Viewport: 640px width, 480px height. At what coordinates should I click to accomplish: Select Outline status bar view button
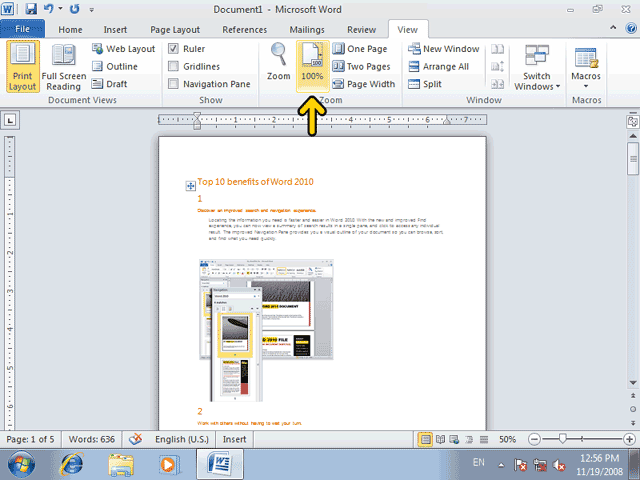pyautogui.click(x=469, y=439)
